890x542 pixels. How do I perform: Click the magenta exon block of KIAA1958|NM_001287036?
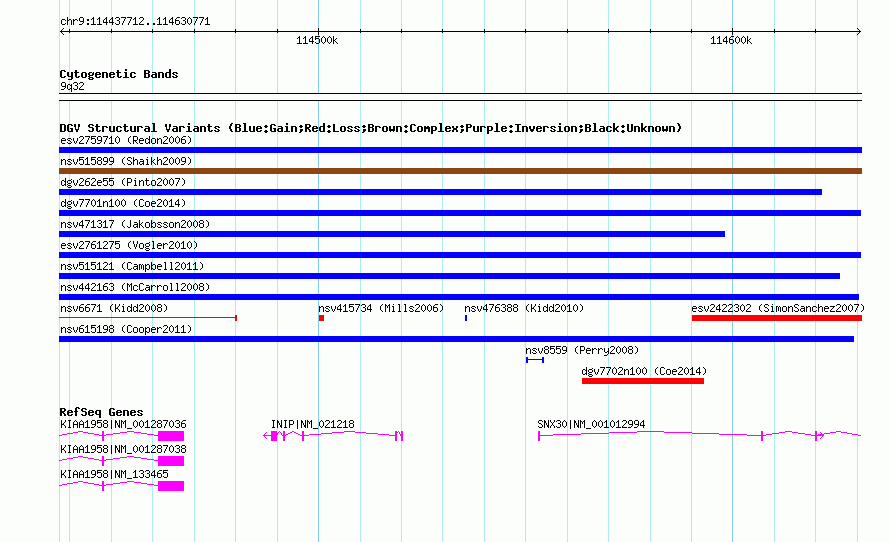click(171, 436)
